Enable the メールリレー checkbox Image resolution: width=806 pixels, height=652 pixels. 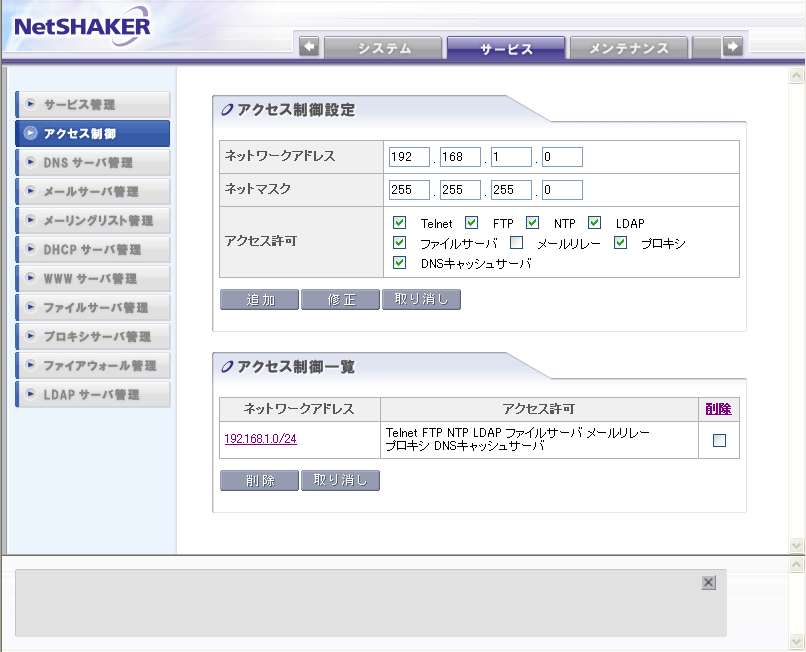[x=517, y=243]
